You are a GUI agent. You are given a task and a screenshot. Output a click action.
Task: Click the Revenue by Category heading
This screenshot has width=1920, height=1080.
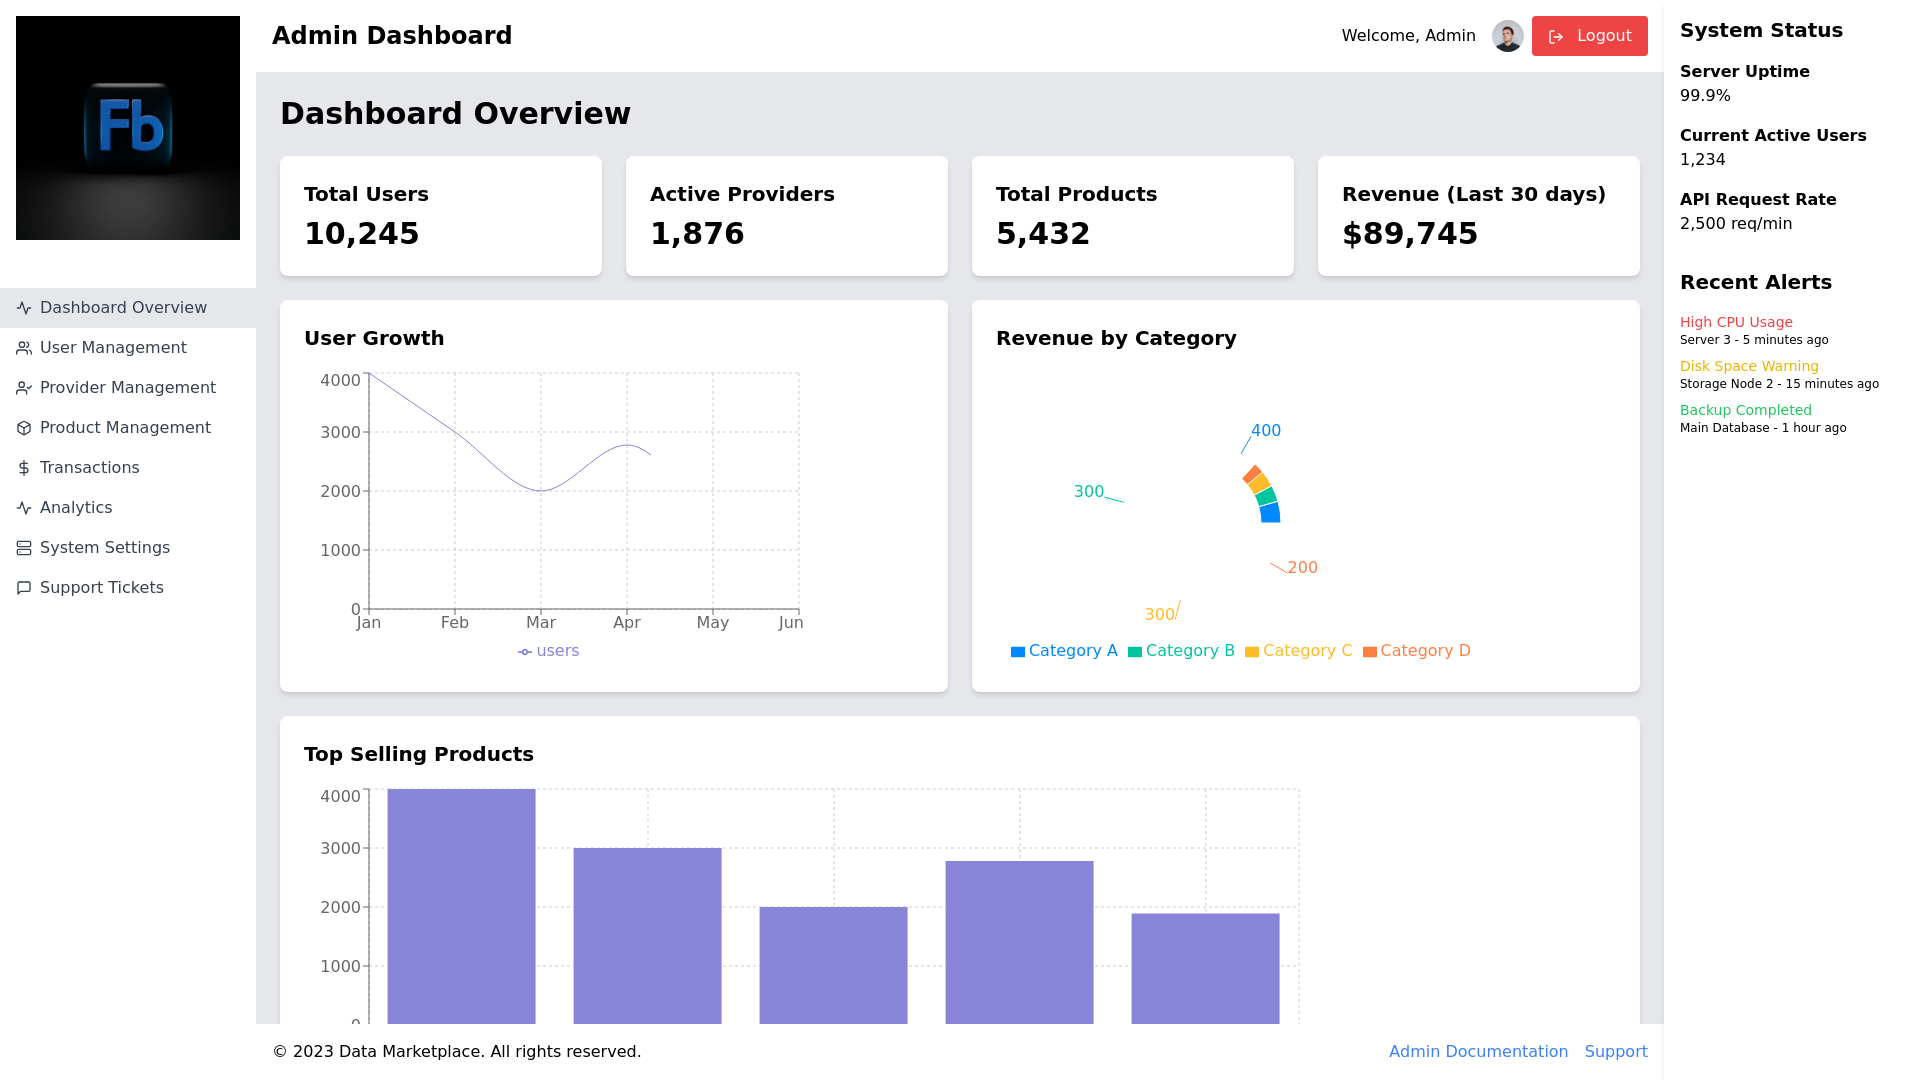point(1116,338)
